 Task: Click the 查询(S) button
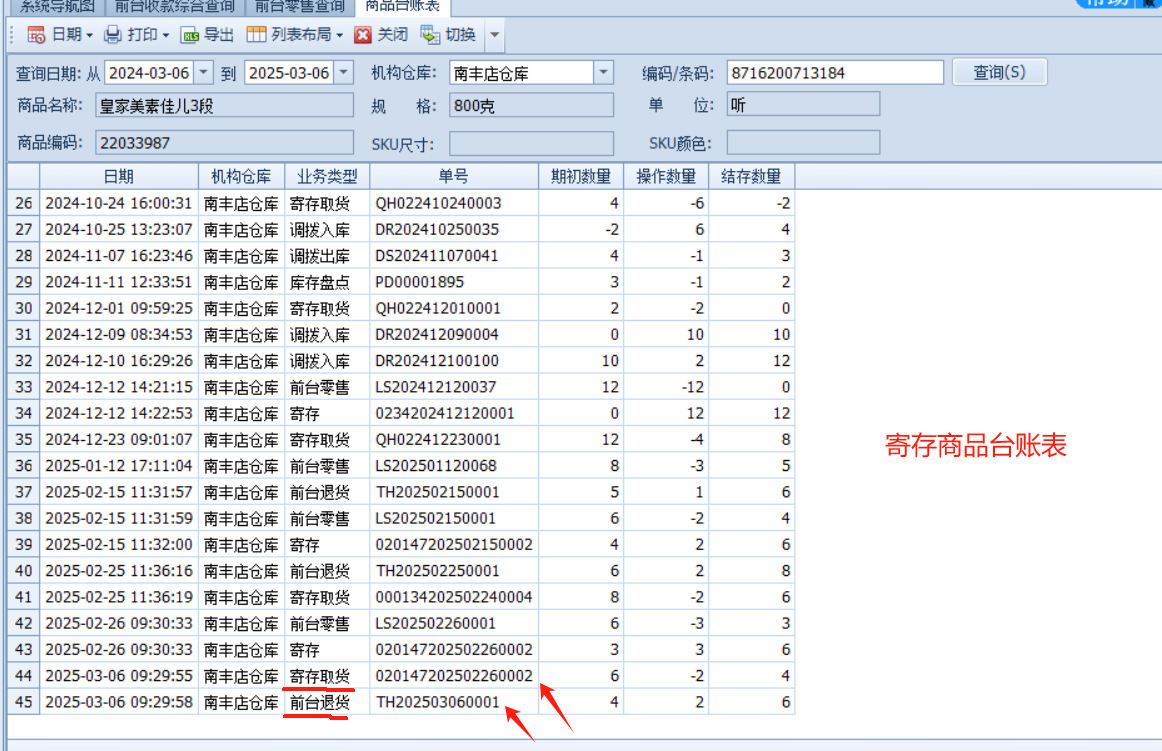[999, 73]
